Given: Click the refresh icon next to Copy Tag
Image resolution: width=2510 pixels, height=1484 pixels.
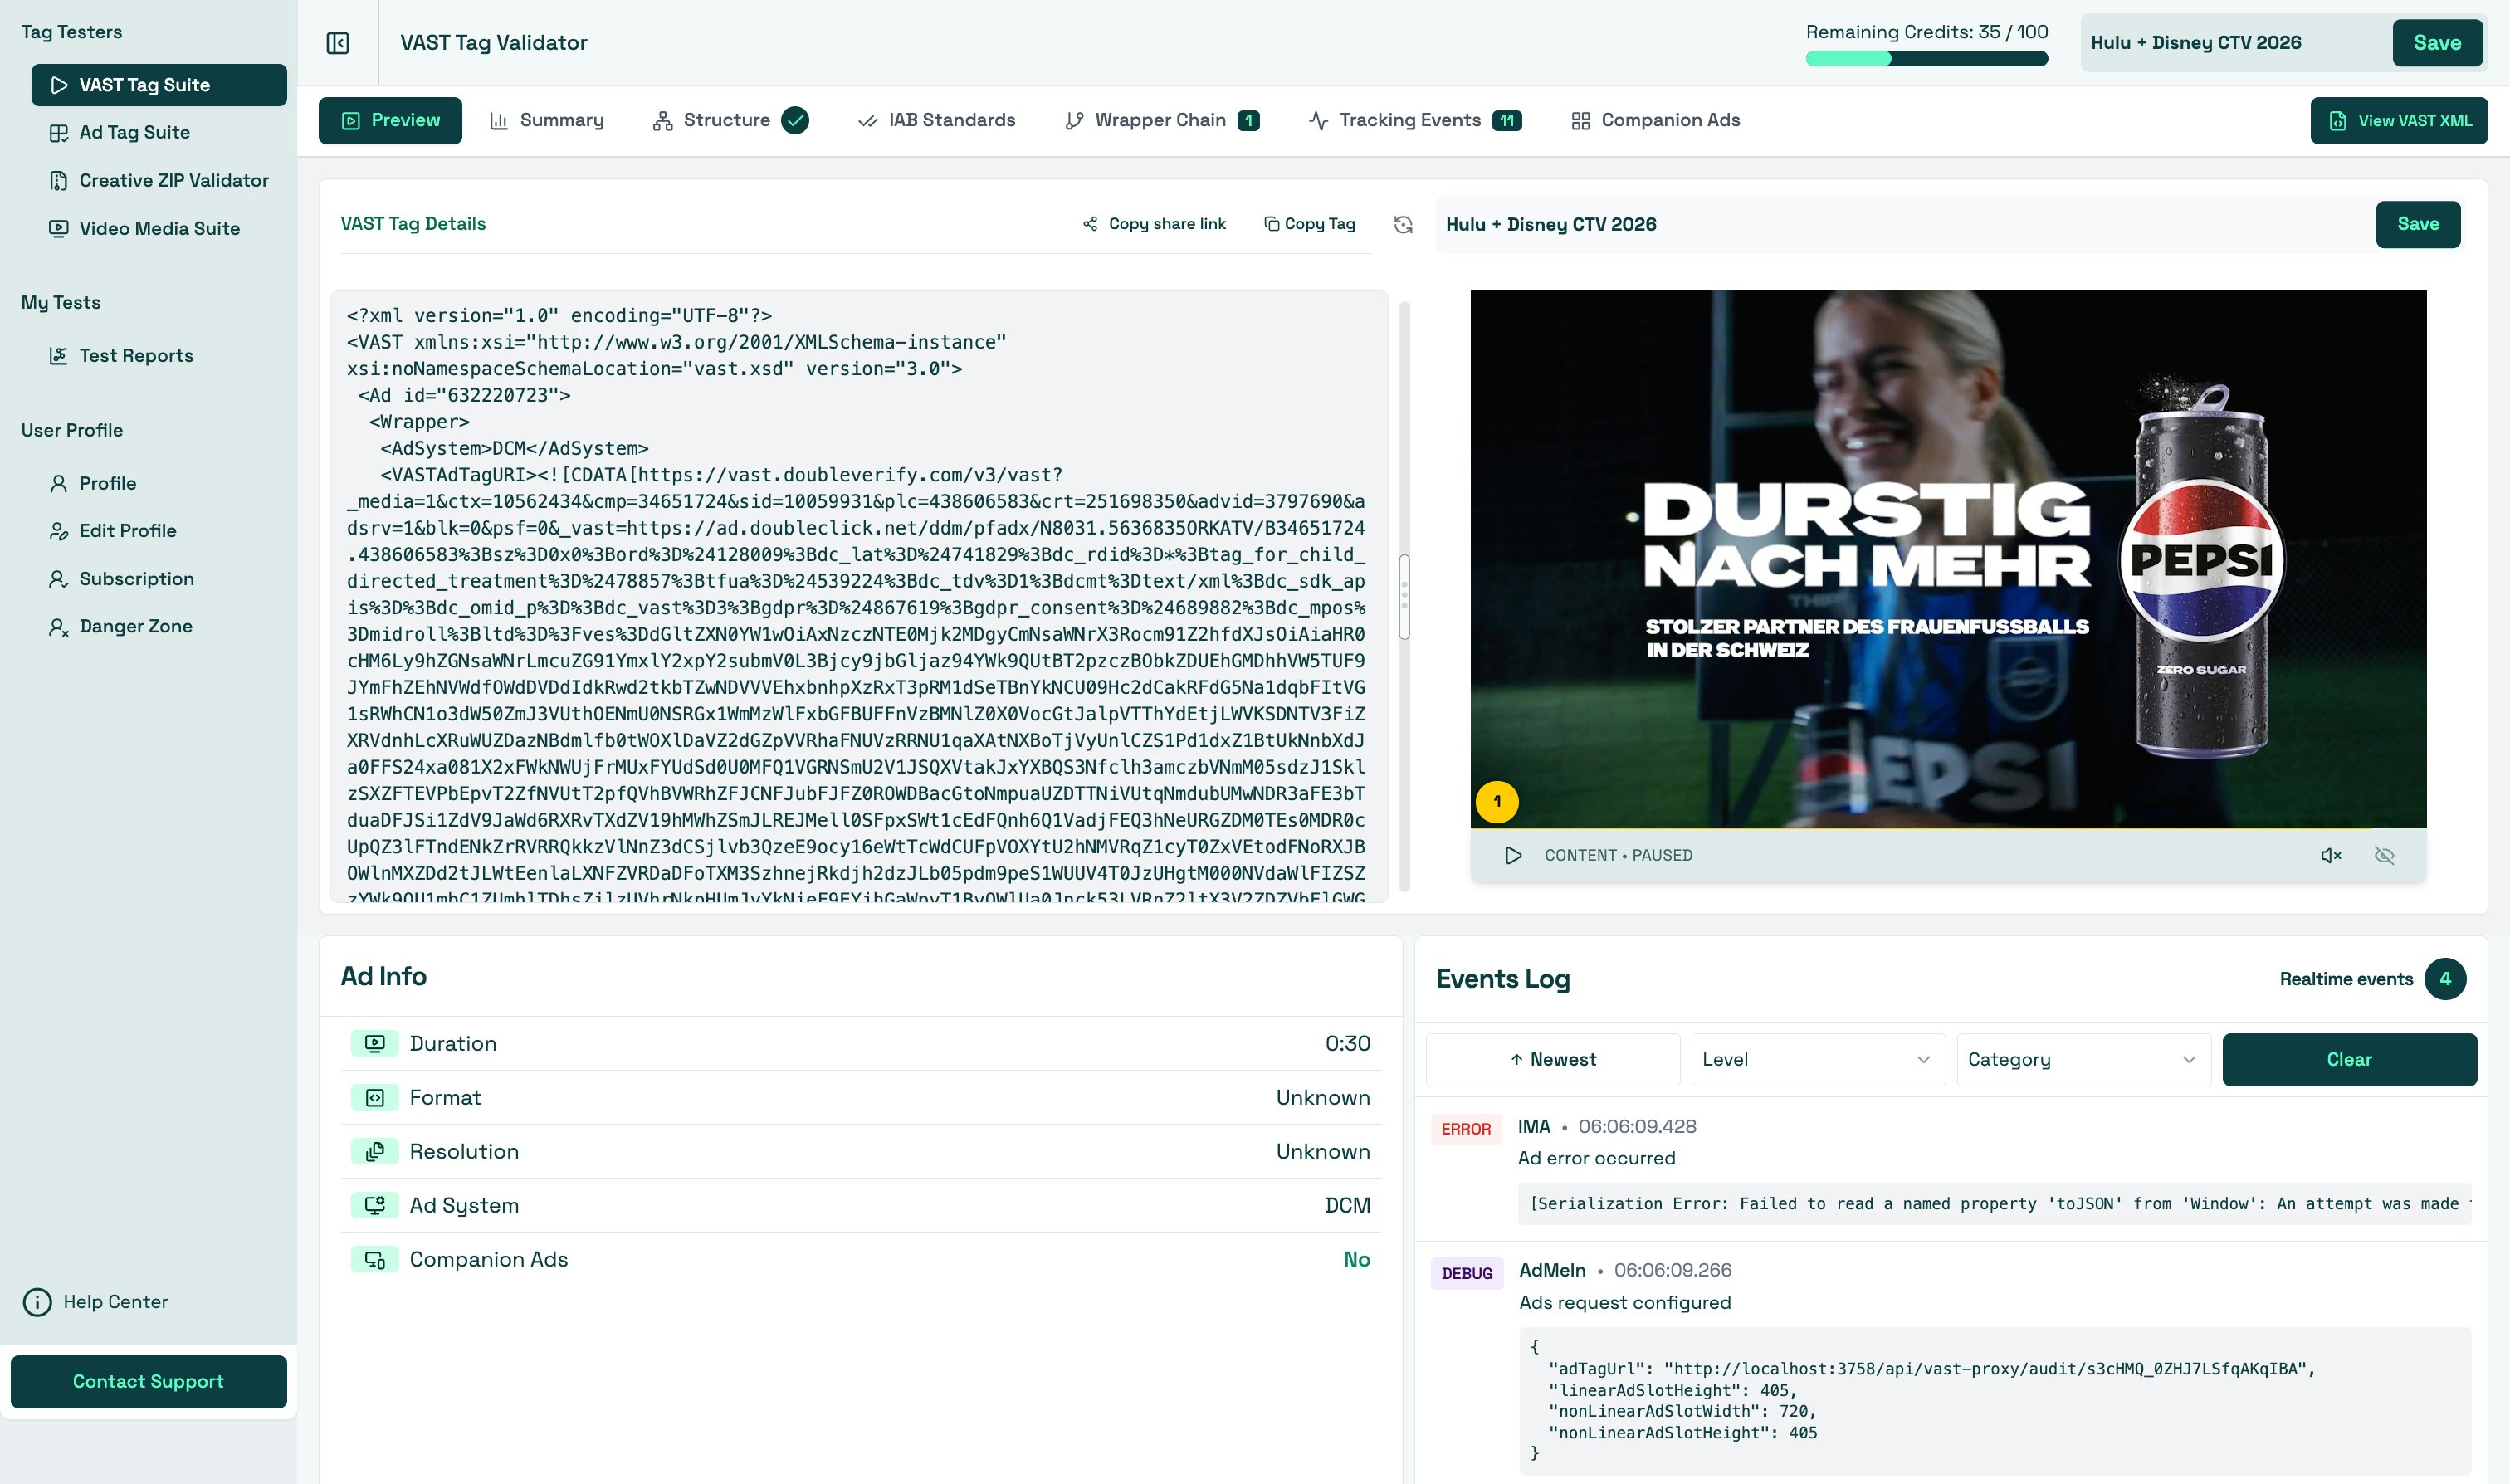Looking at the screenshot, I should pyautogui.click(x=1403, y=225).
